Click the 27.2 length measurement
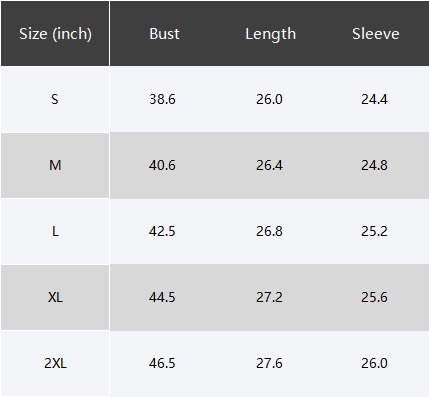The width and height of the screenshot is (429, 397). coord(269,297)
